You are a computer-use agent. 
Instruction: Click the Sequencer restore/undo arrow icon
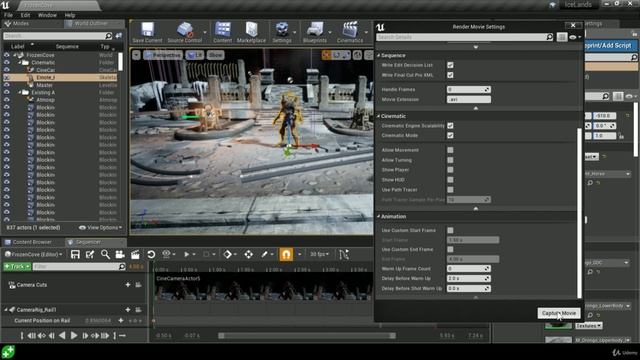click(x=151, y=255)
